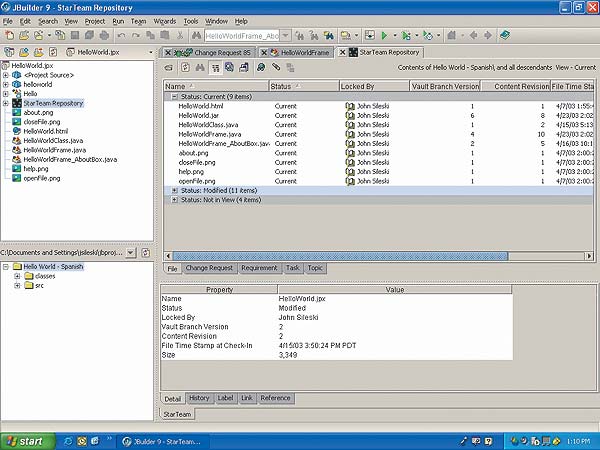Click the Print toolbar icon
The height and width of the screenshot is (450, 600).
(x=104, y=36)
